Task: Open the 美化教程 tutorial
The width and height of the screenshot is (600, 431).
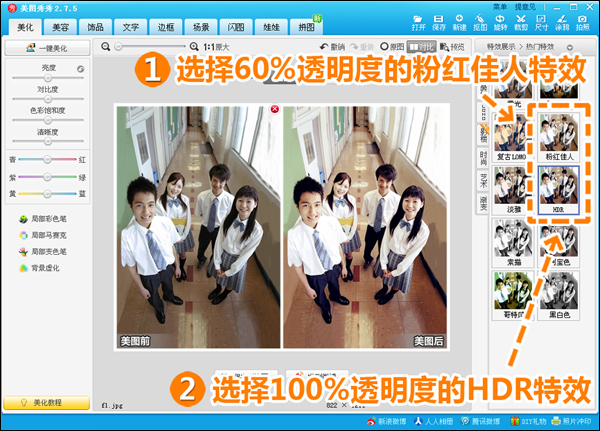Action: point(47,403)
